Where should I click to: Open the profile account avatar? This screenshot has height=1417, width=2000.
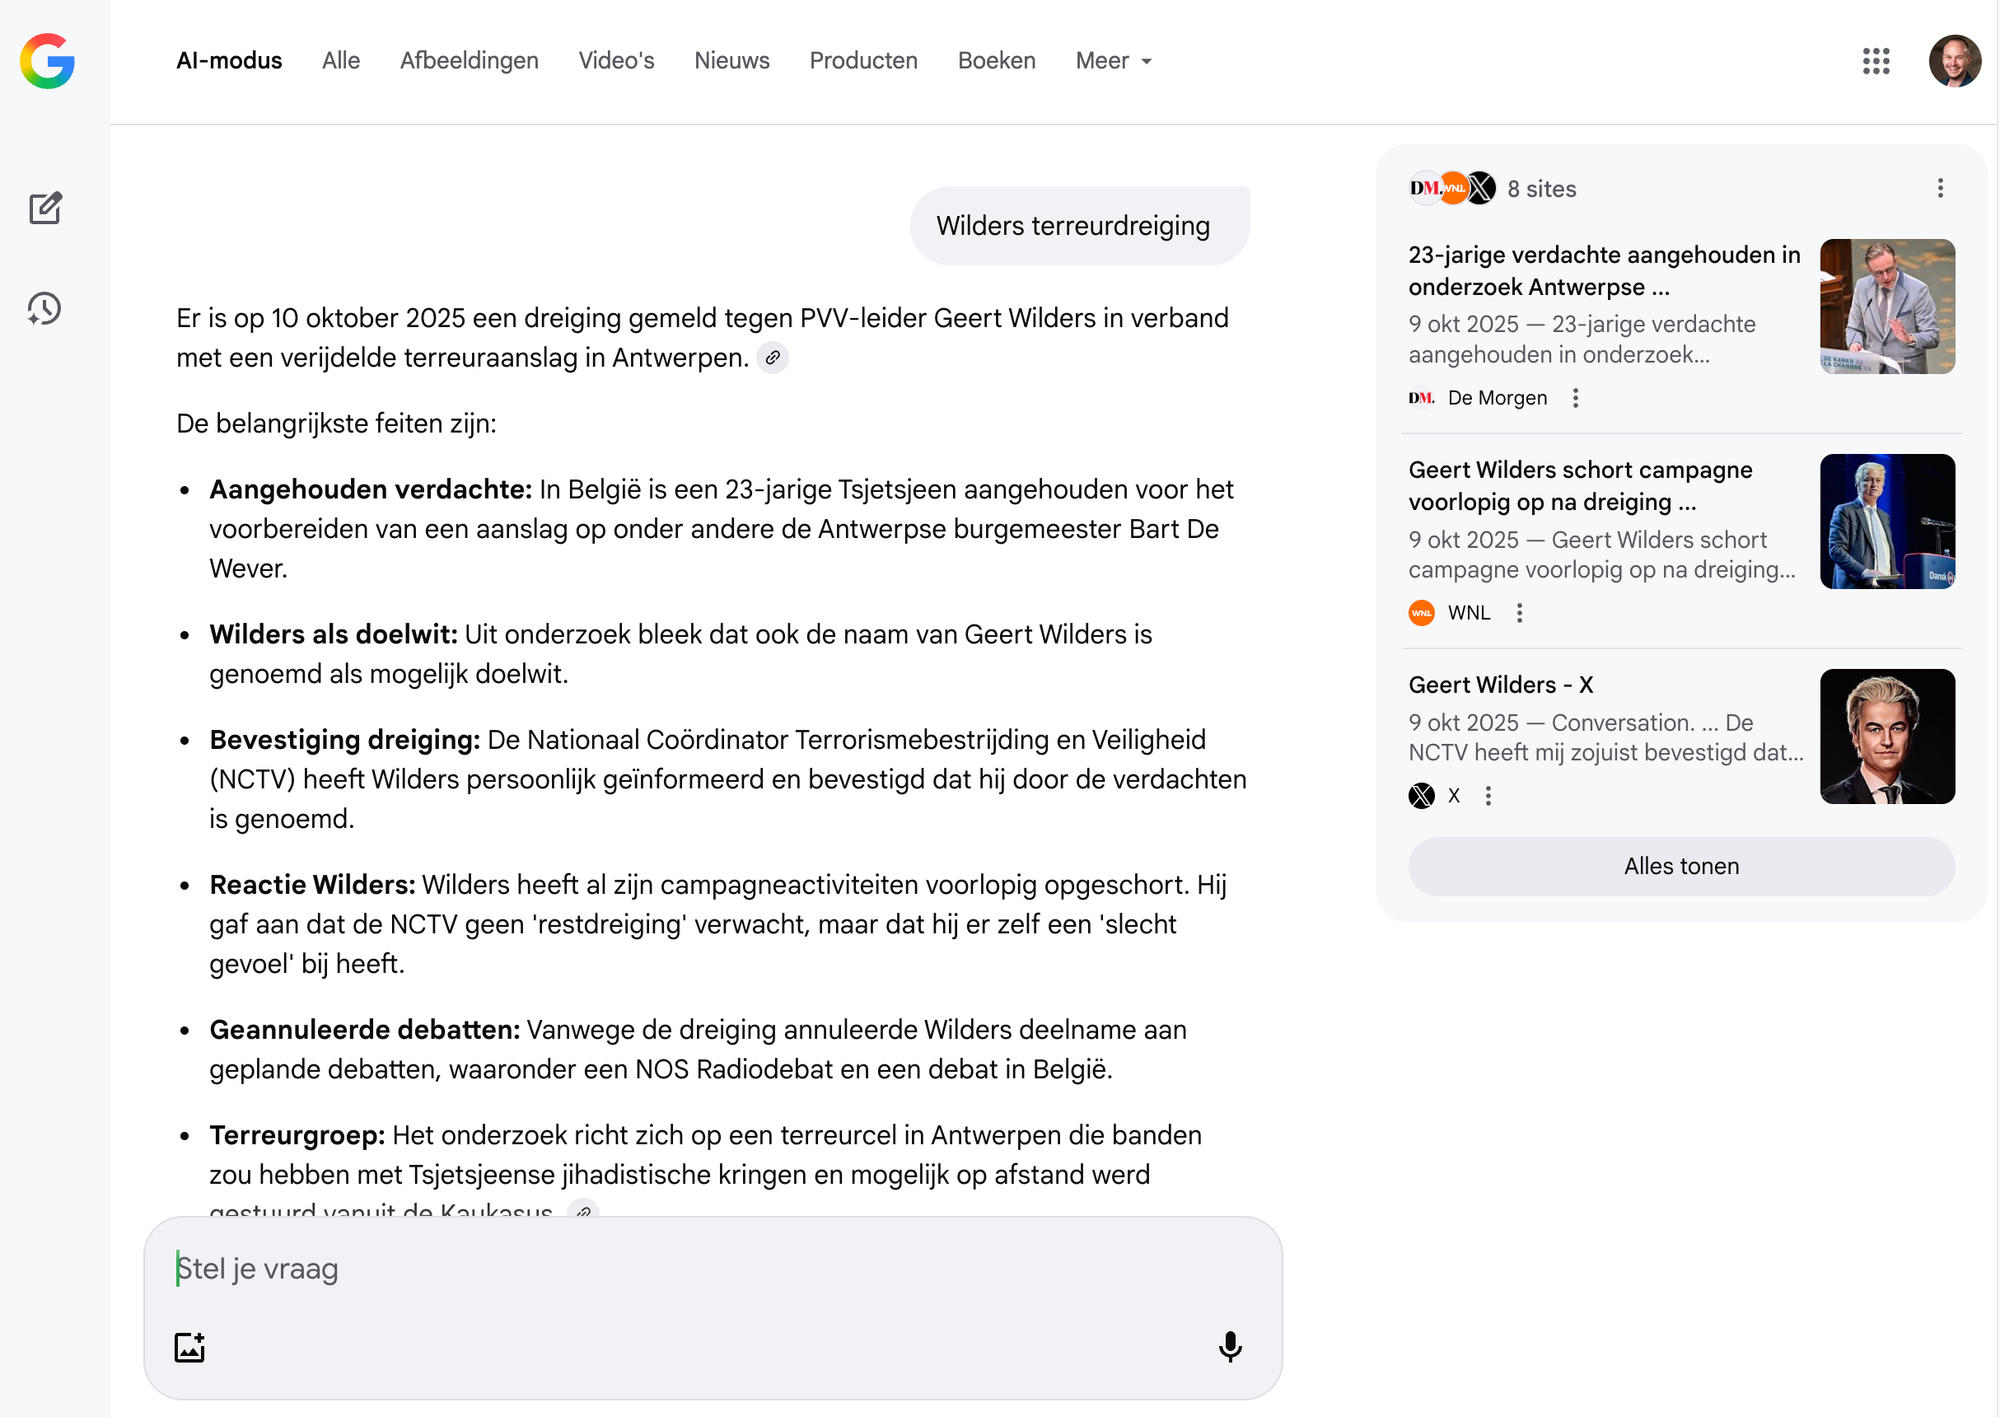click(x=1954, y=61)
